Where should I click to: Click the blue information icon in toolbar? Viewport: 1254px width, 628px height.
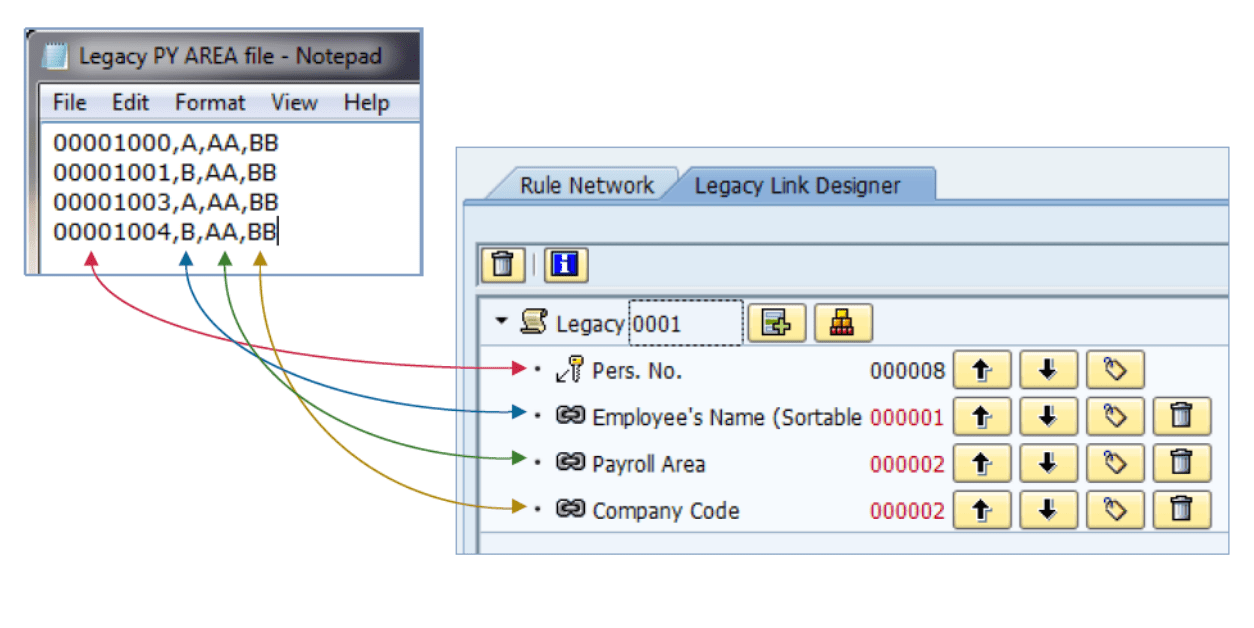point(566,265)
